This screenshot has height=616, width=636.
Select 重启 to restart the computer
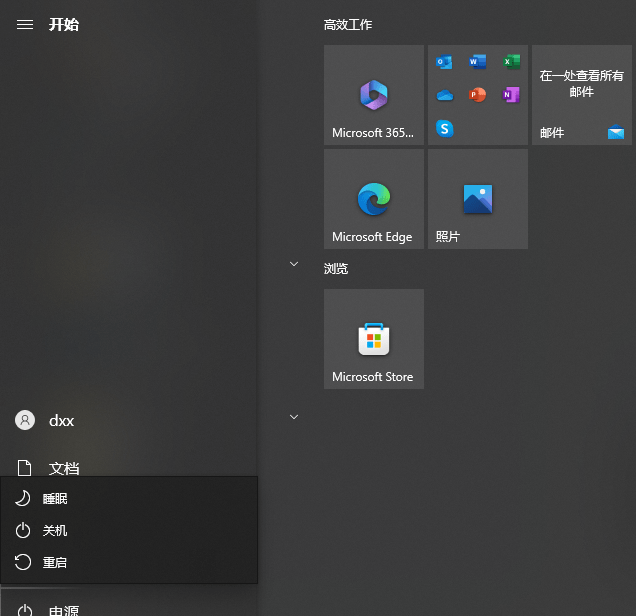tap(55, 563)
